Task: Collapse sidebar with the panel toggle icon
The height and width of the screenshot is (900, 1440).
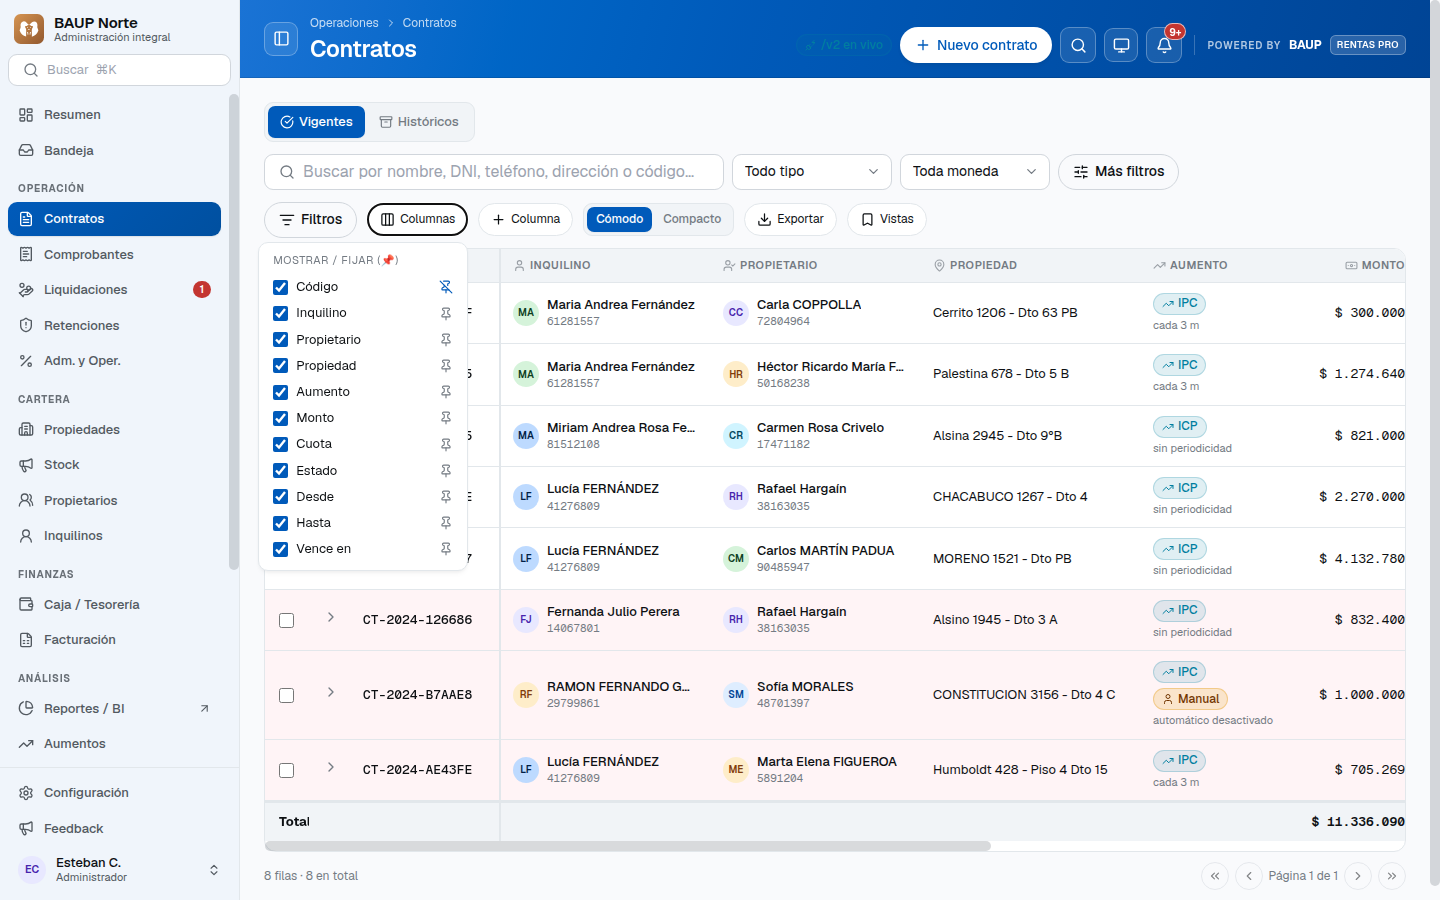Action: point(281,39)
